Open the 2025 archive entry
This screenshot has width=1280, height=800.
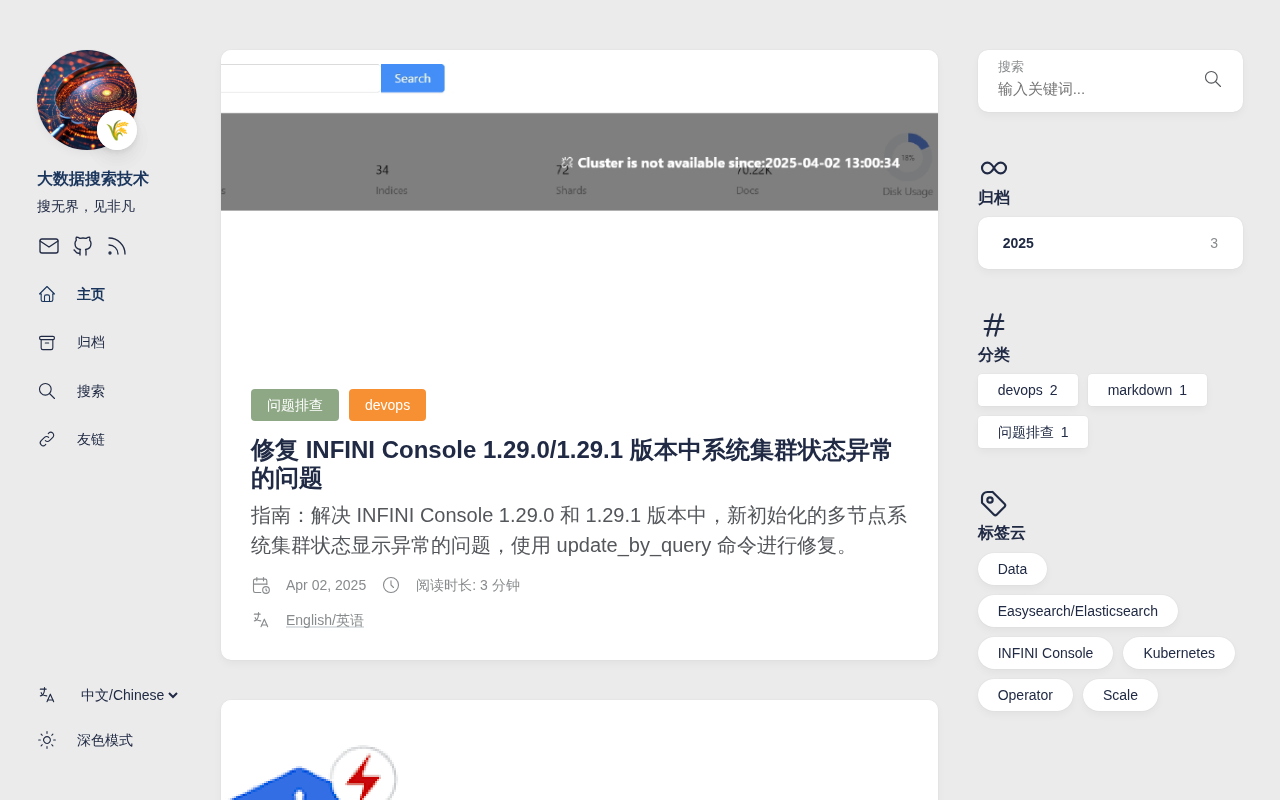pos(1110,243)
